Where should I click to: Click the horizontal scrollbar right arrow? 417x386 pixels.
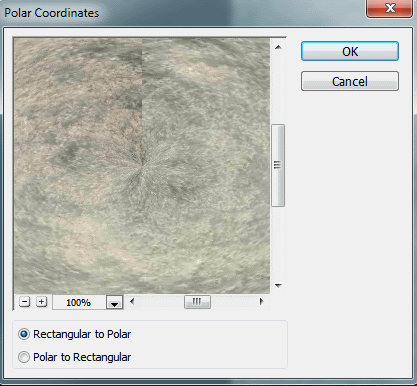tap(261, 302)
